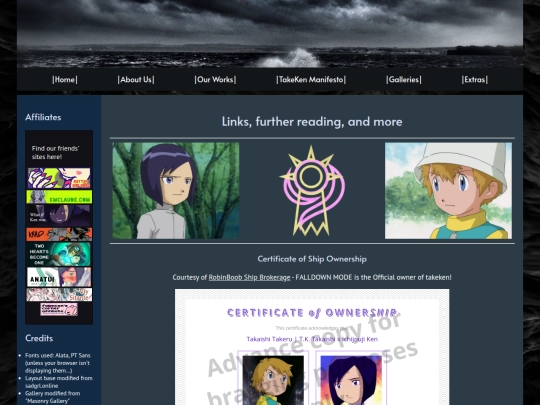Screen dimensions: 540x405
Task: Click the small pink affiliate button badge
Action: [59, 309]
